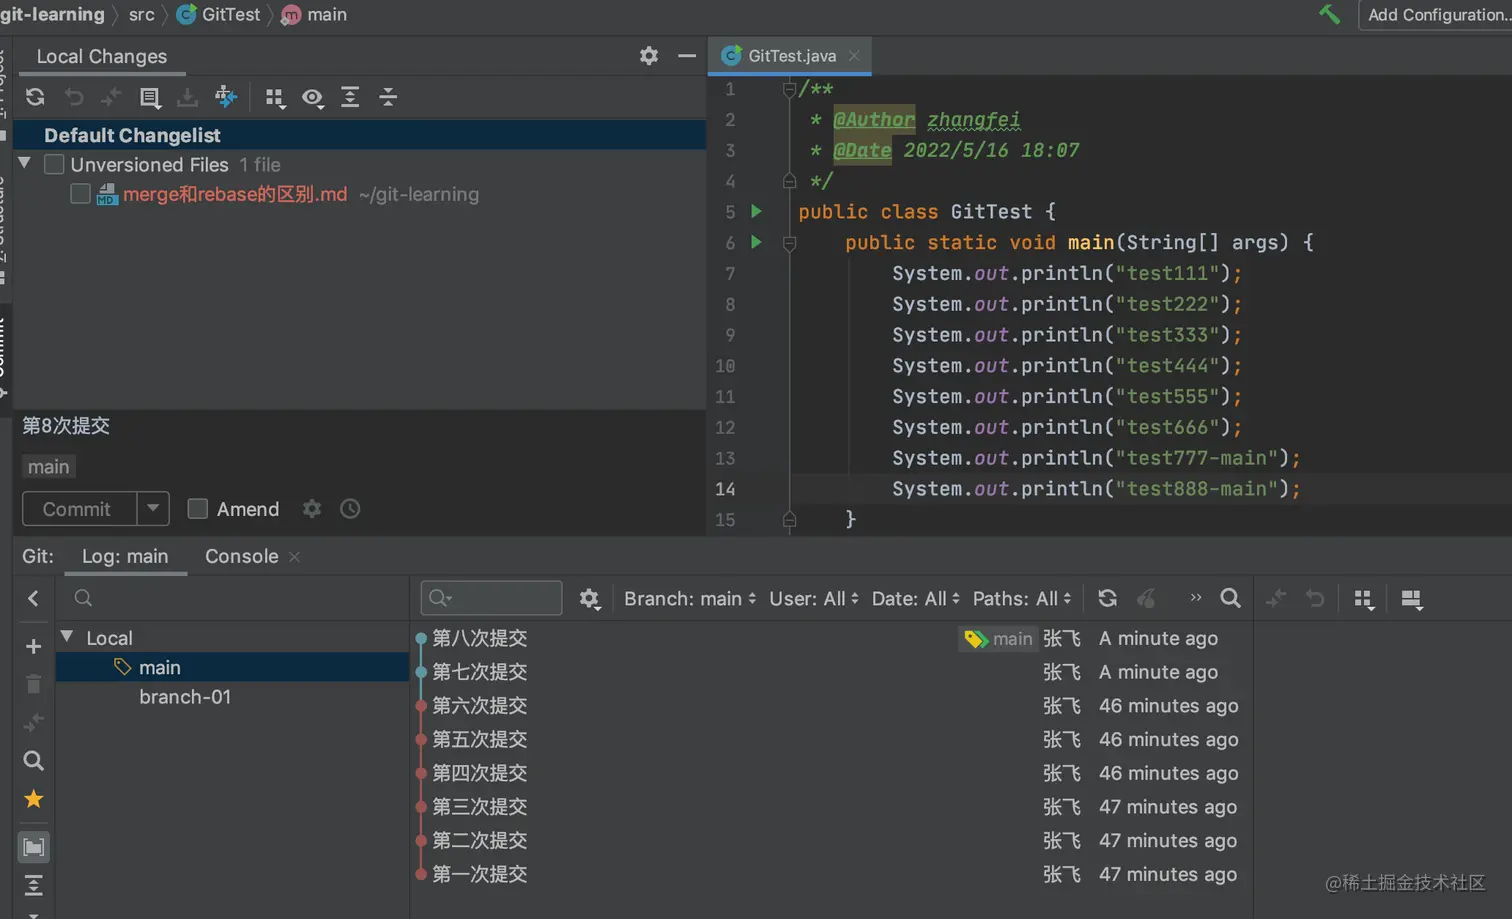This screenshot has height=919, width=1512.
Task: Click the favorites star icon in Git sidebar
Action: (x=33, y=799)
